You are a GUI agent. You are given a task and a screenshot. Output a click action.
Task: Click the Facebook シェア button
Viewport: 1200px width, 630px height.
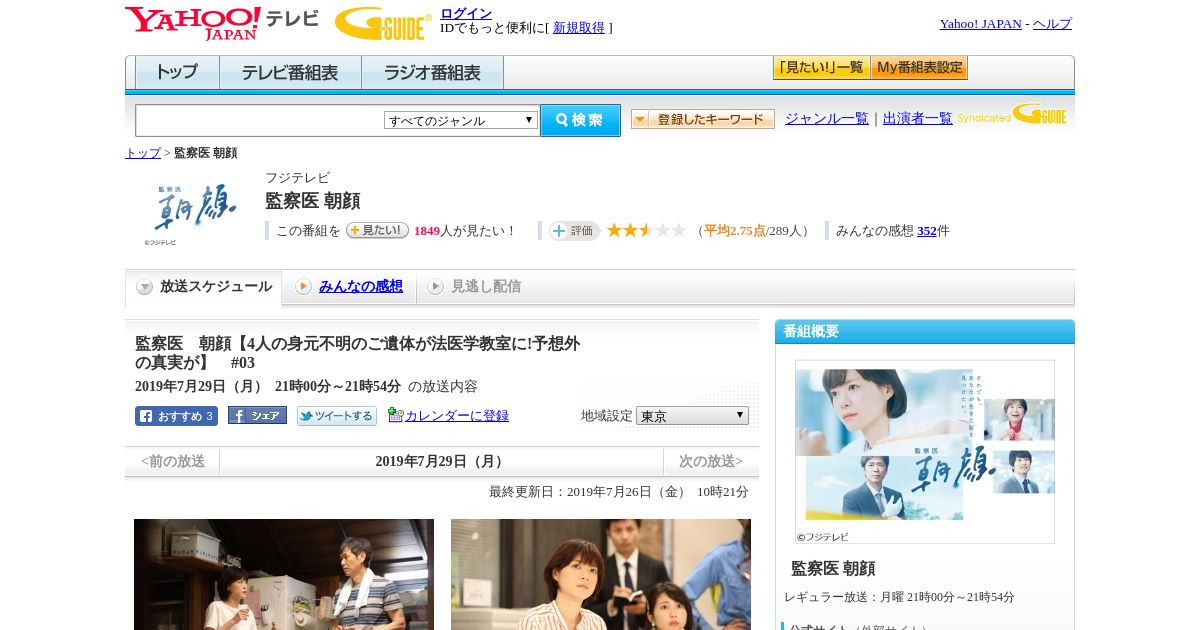point(257,415)
